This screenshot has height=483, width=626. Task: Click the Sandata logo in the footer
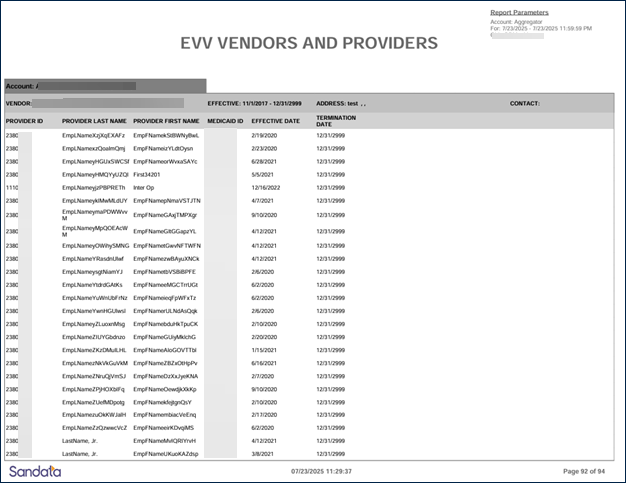coord(33,470)
